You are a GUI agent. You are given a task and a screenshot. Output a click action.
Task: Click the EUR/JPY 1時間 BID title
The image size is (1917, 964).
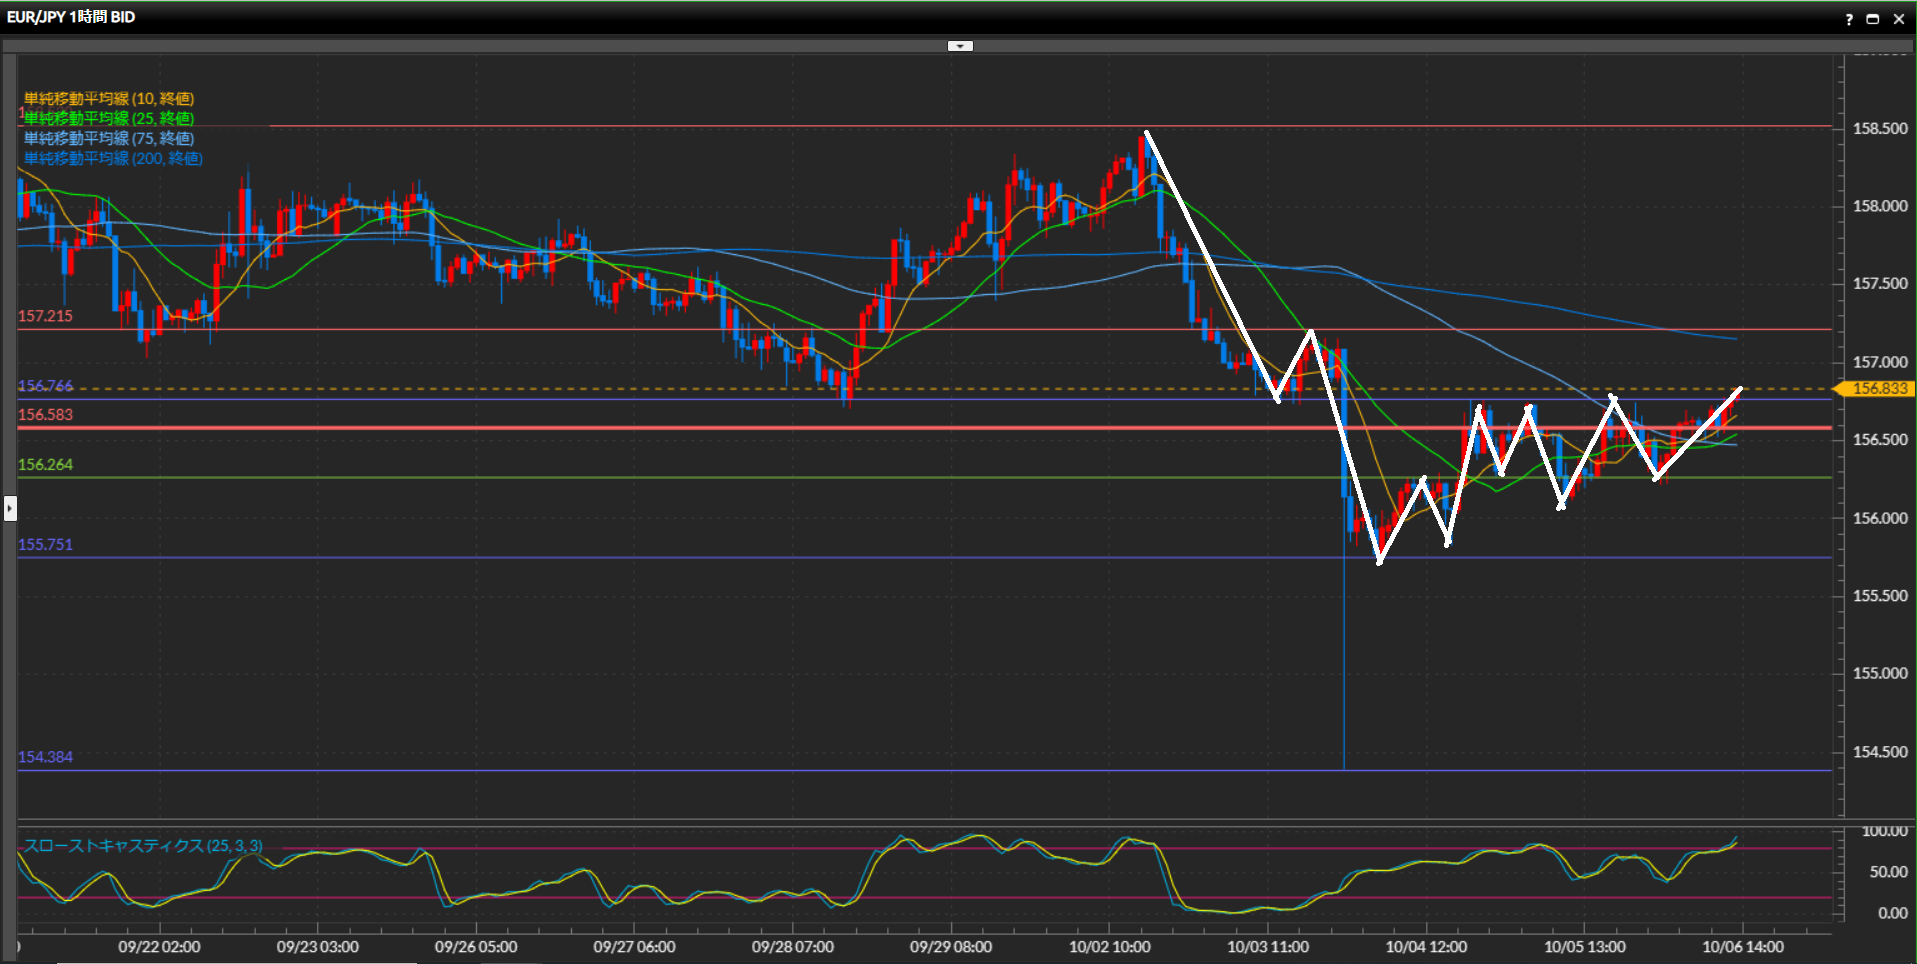coord(71,17)
